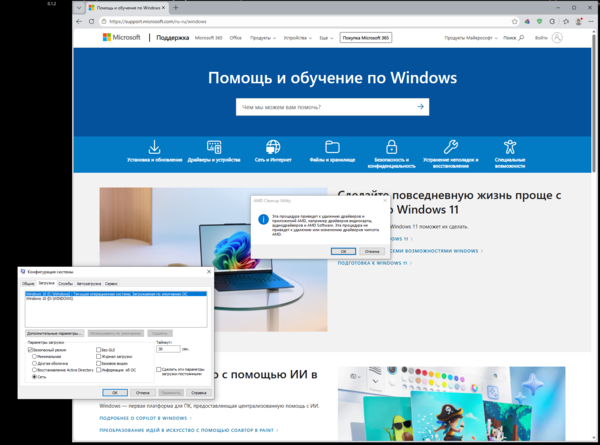The height and width of the screenshot is (445, 600).
Task: Click Покупка Microsoft 365 button
Action: tap(366, 38)
